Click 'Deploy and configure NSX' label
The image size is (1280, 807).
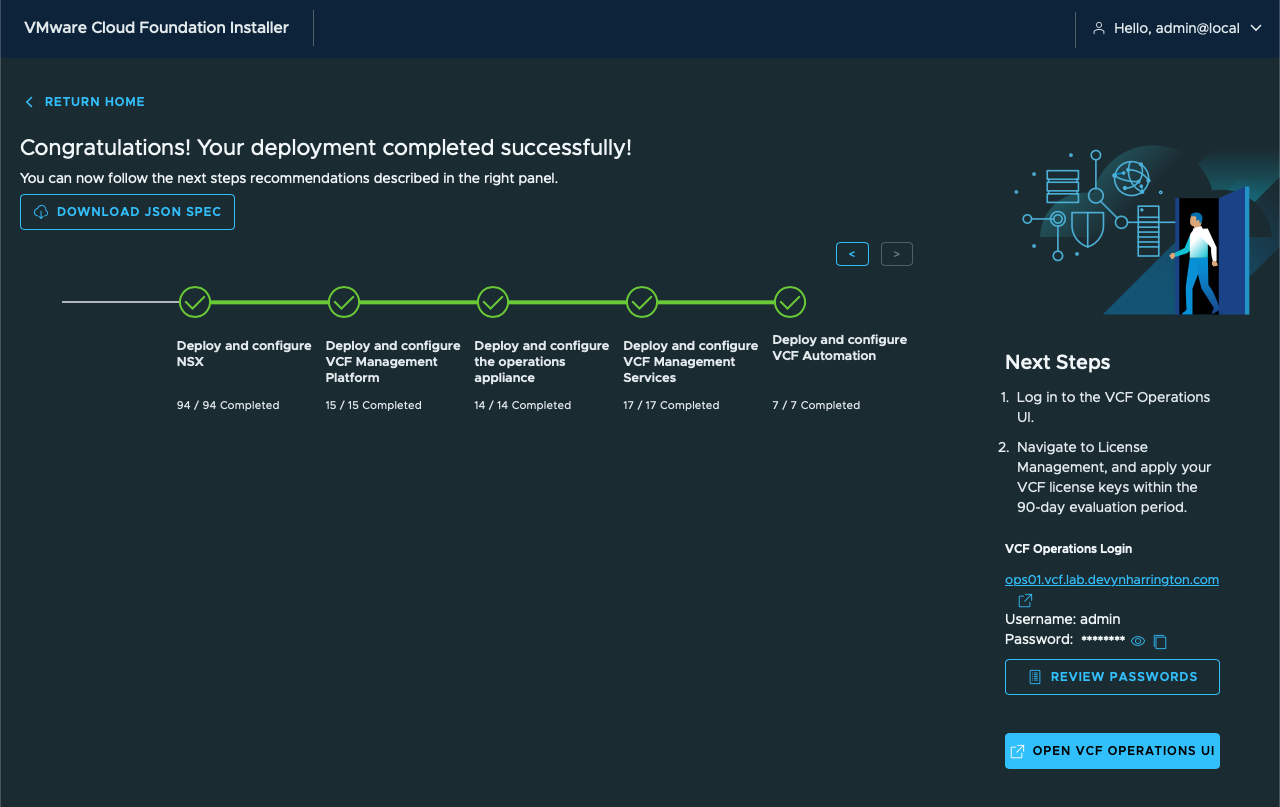[x=244, y=353]
